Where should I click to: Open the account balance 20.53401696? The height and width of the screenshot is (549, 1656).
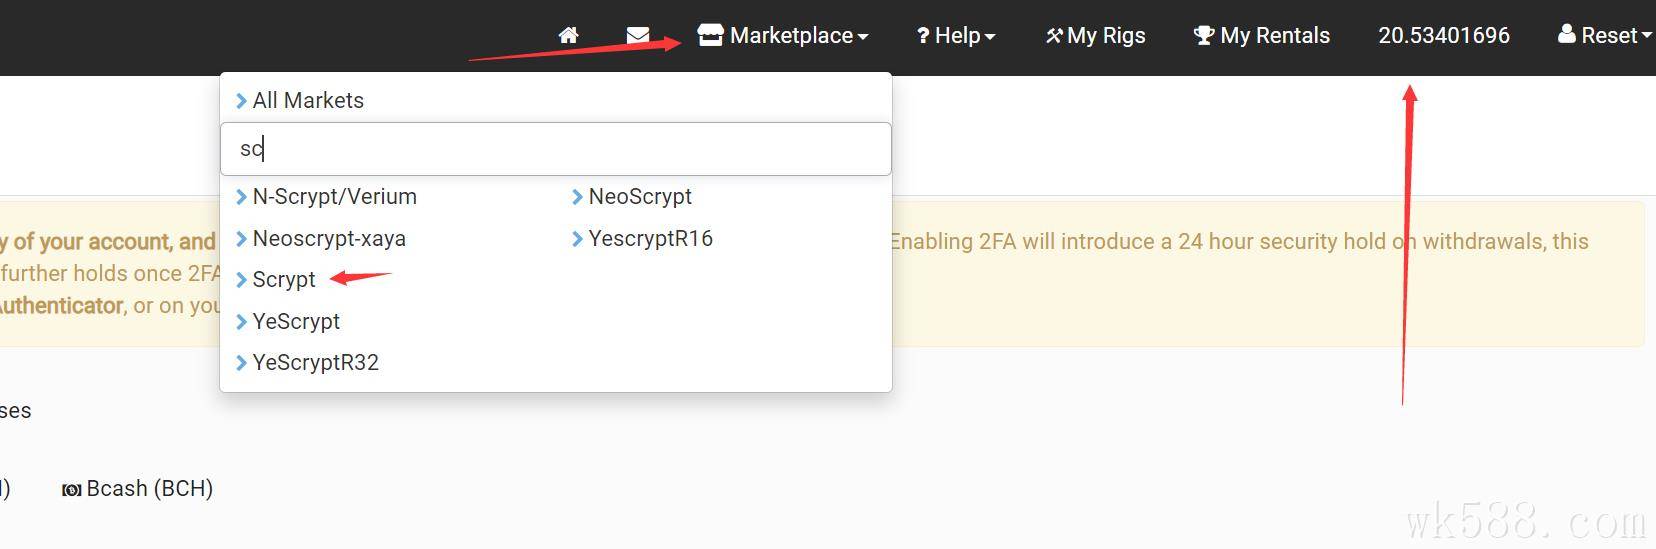point(1444,36)
